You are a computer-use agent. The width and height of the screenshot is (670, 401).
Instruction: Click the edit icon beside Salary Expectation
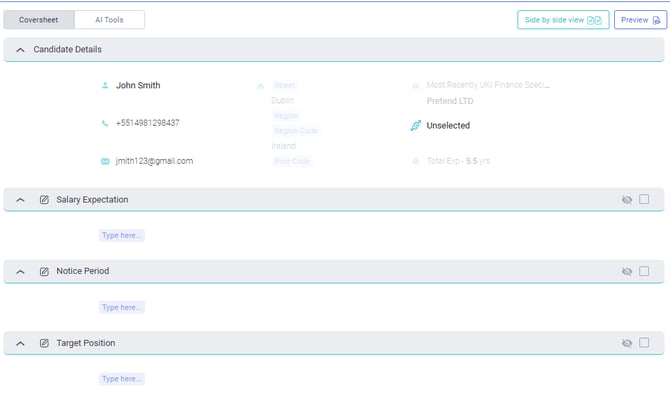pos(44,200)
